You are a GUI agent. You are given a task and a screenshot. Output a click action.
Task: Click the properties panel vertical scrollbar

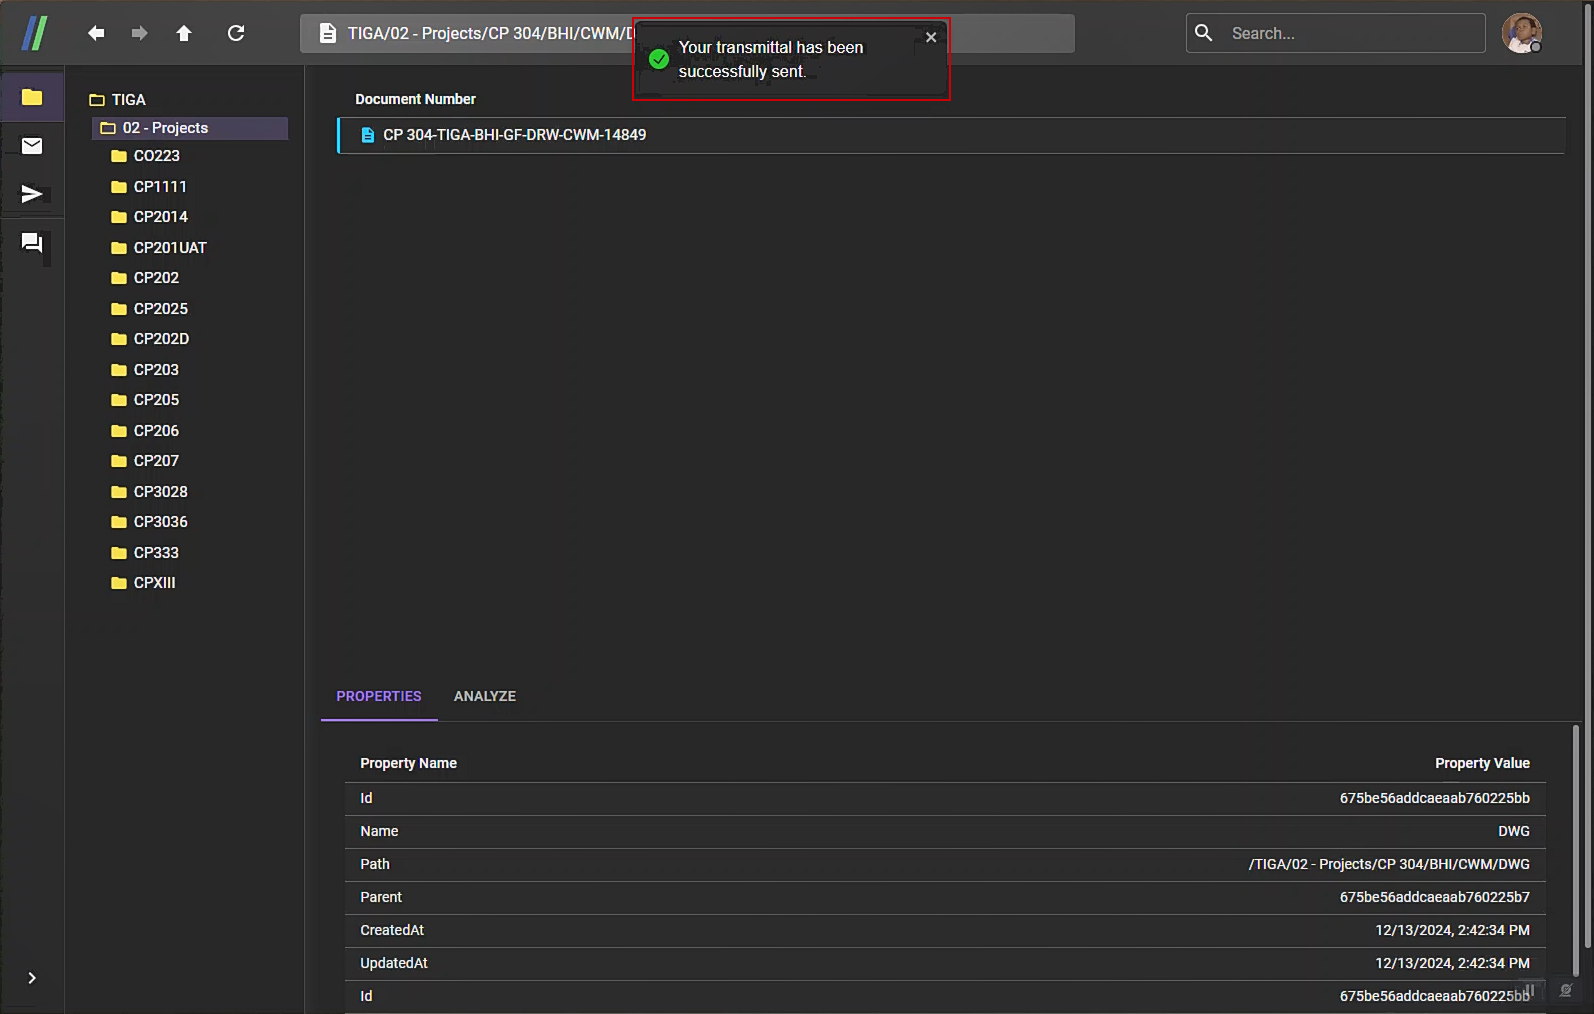tap(1576, 850)
